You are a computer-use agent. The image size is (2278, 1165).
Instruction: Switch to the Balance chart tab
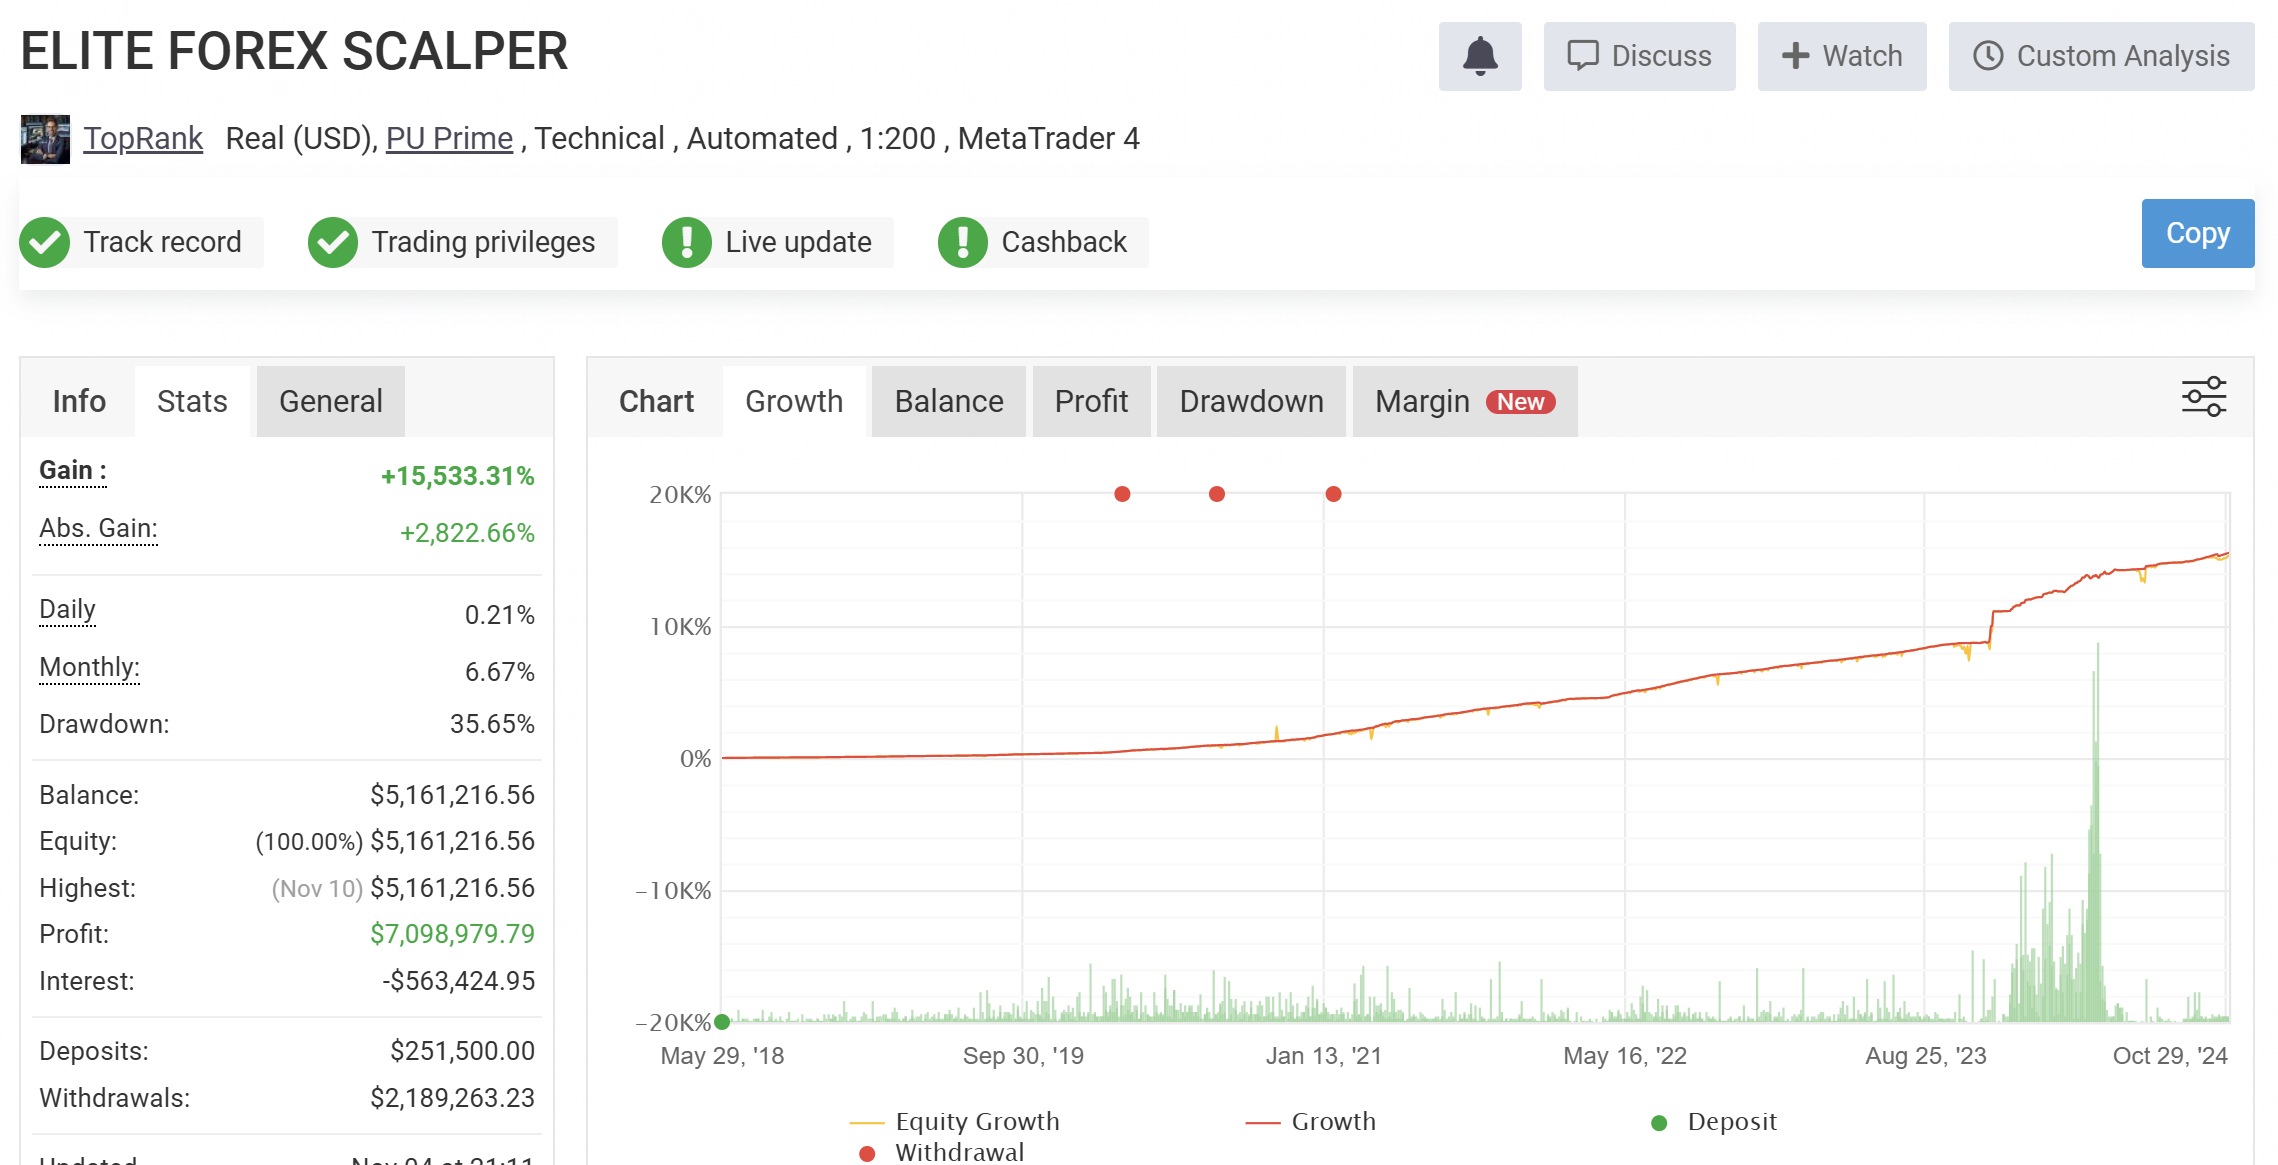tap(948, 401)
